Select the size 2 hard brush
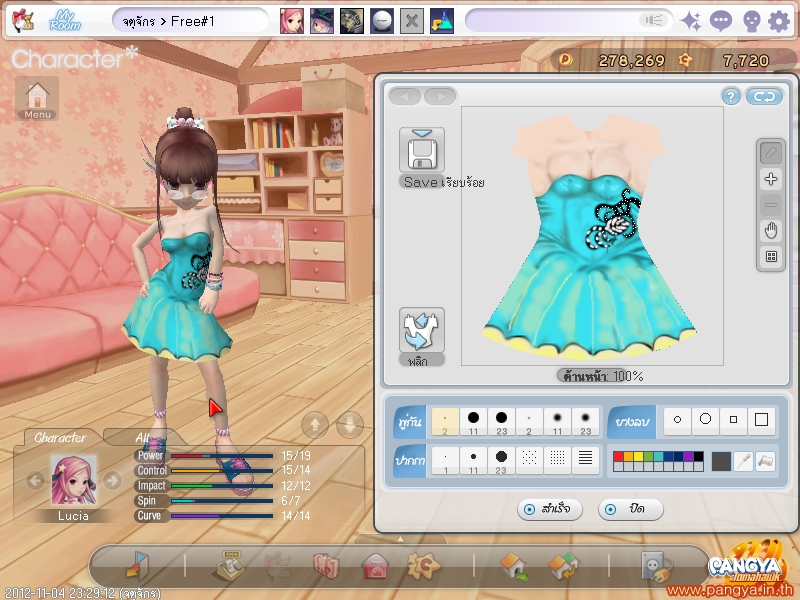 pos(445,421)
